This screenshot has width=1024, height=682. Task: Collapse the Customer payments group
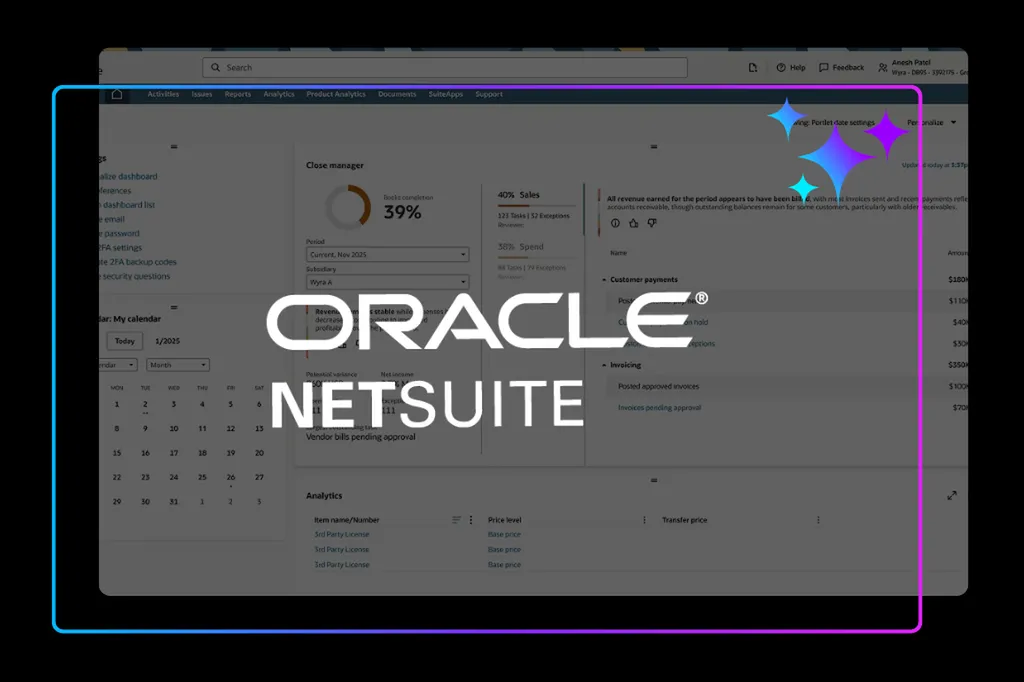604,280
